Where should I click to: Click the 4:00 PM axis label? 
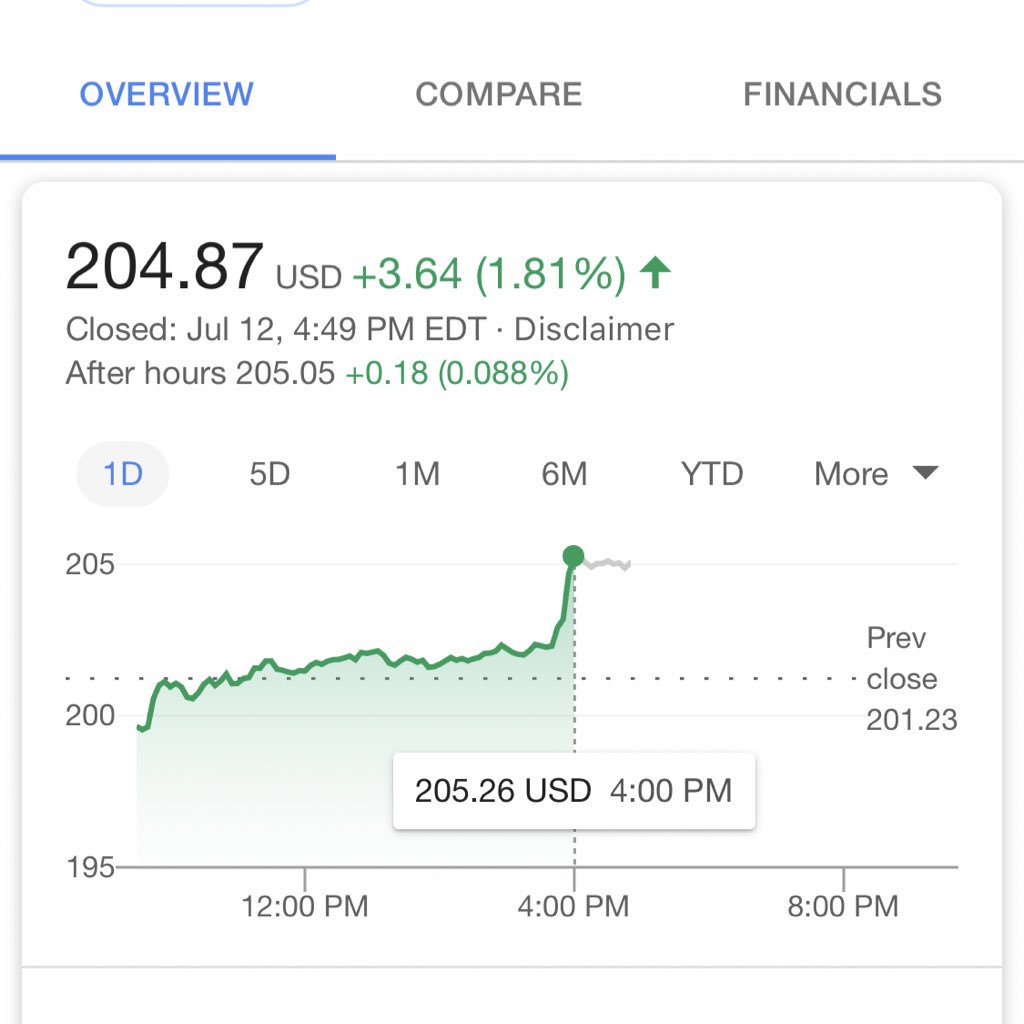click(574, 906)
